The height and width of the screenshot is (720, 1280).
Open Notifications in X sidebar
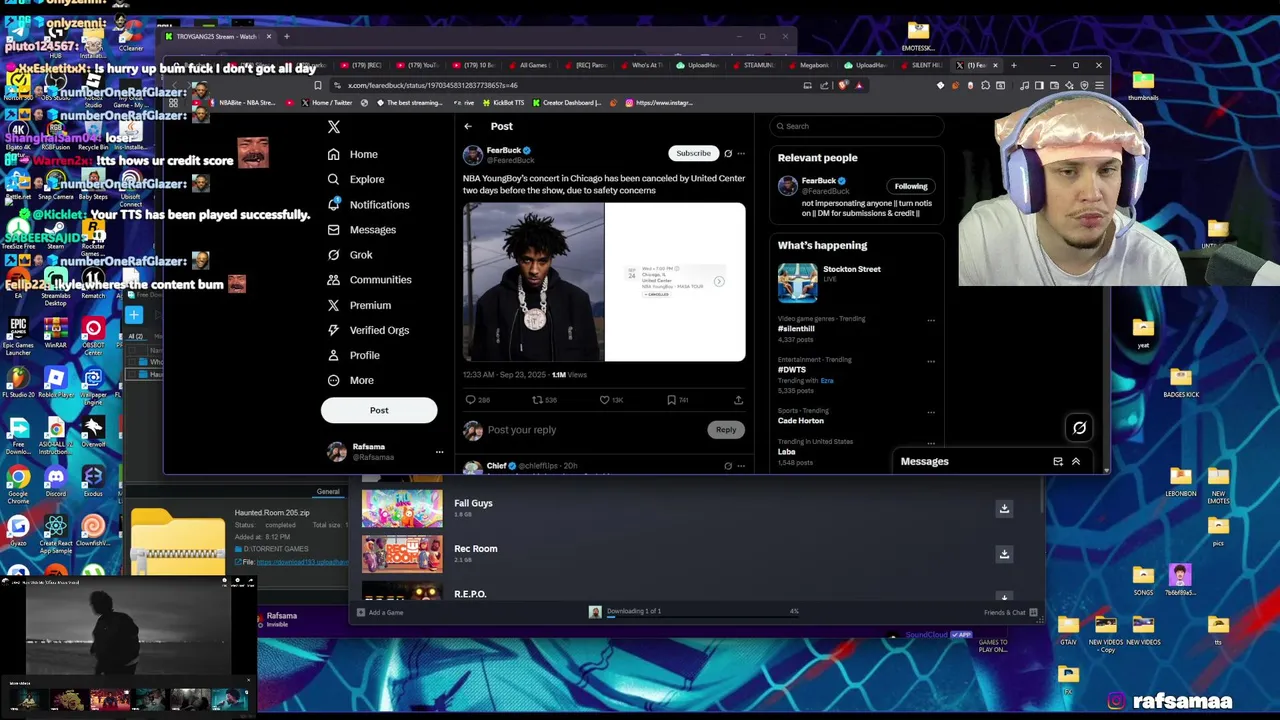pos(368,204)
